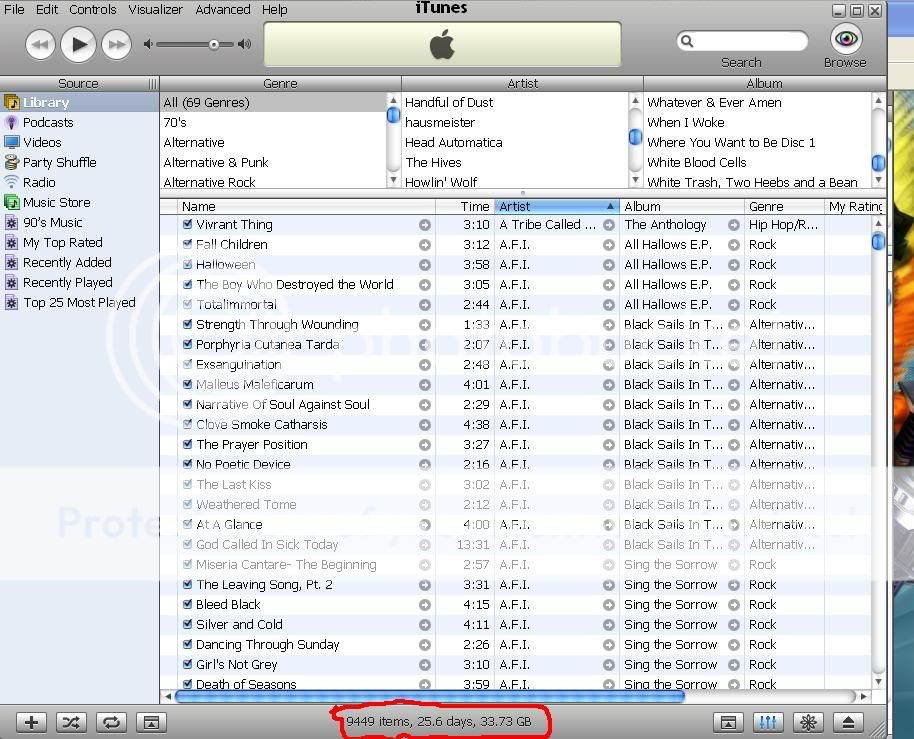Adjust the volume slider knob
Screen dimensions: 914x739
coord(213,44)
